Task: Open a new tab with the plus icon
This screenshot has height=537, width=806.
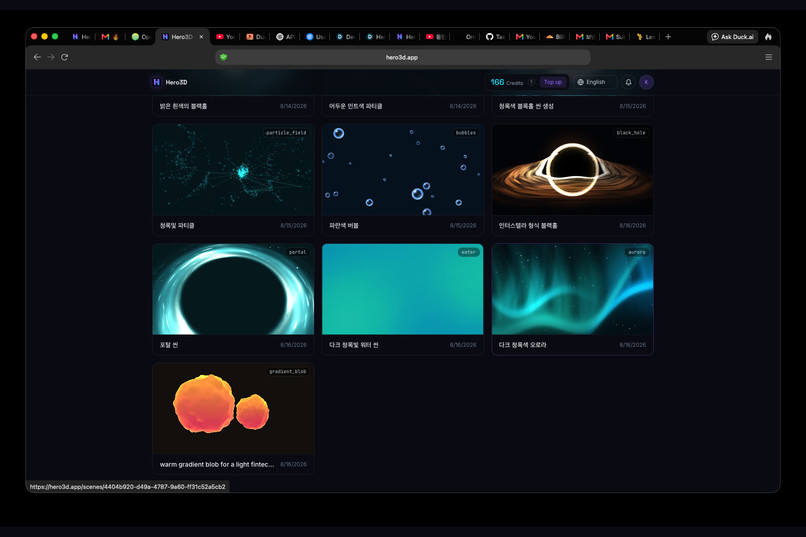Action: 668,36
